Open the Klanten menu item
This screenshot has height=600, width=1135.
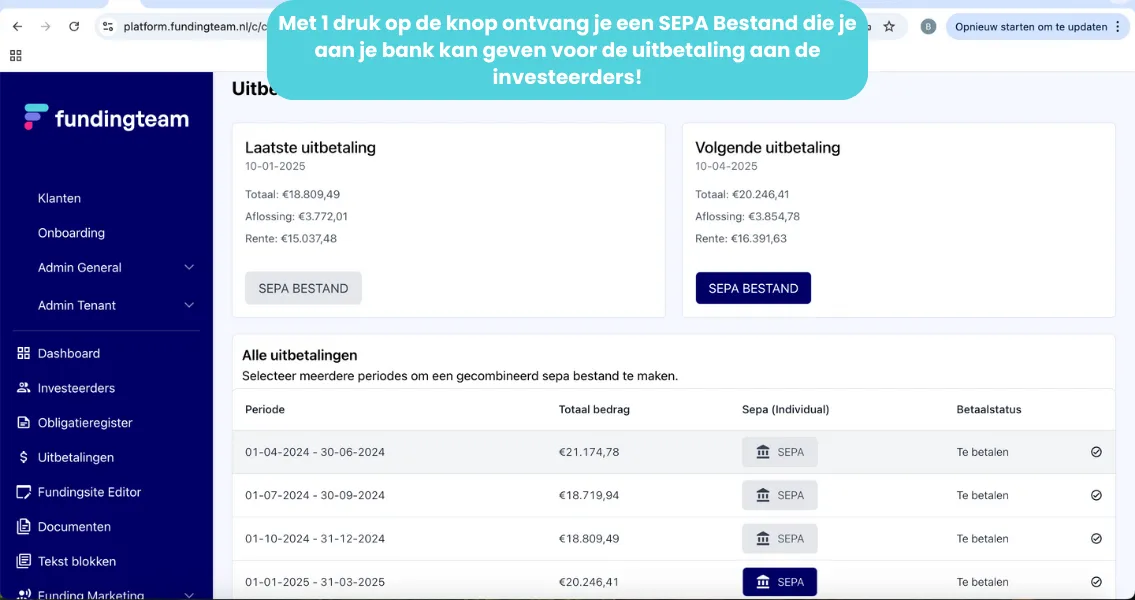coord(59,198)
